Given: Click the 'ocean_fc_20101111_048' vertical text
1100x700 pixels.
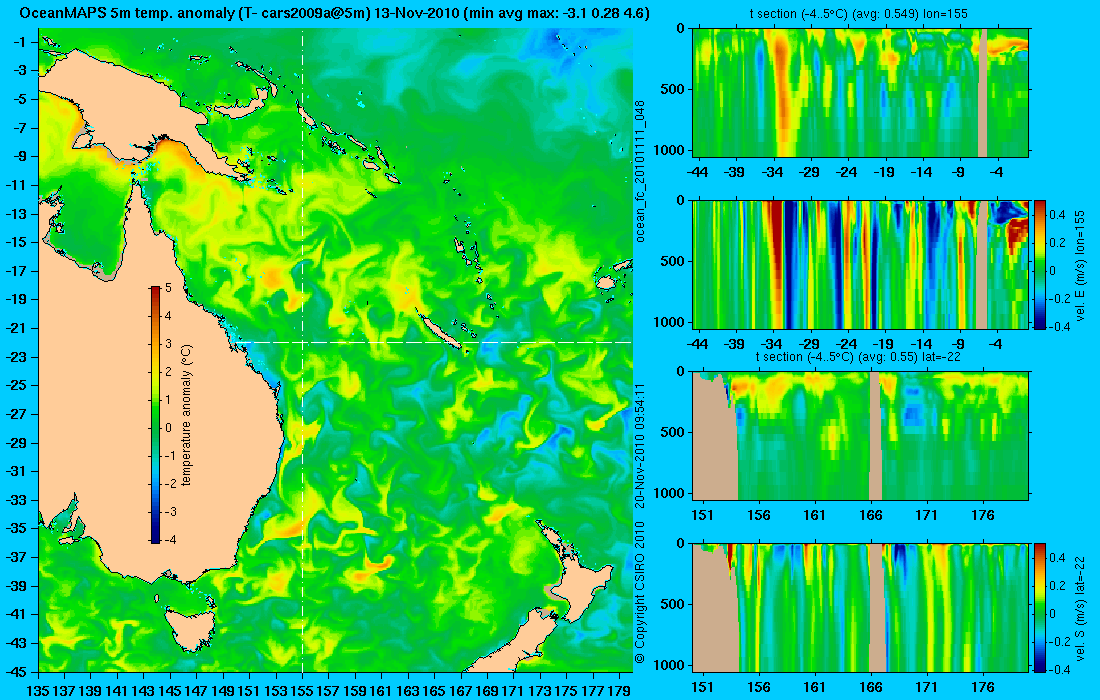Looking at the screenshot, I should (640, 171).
